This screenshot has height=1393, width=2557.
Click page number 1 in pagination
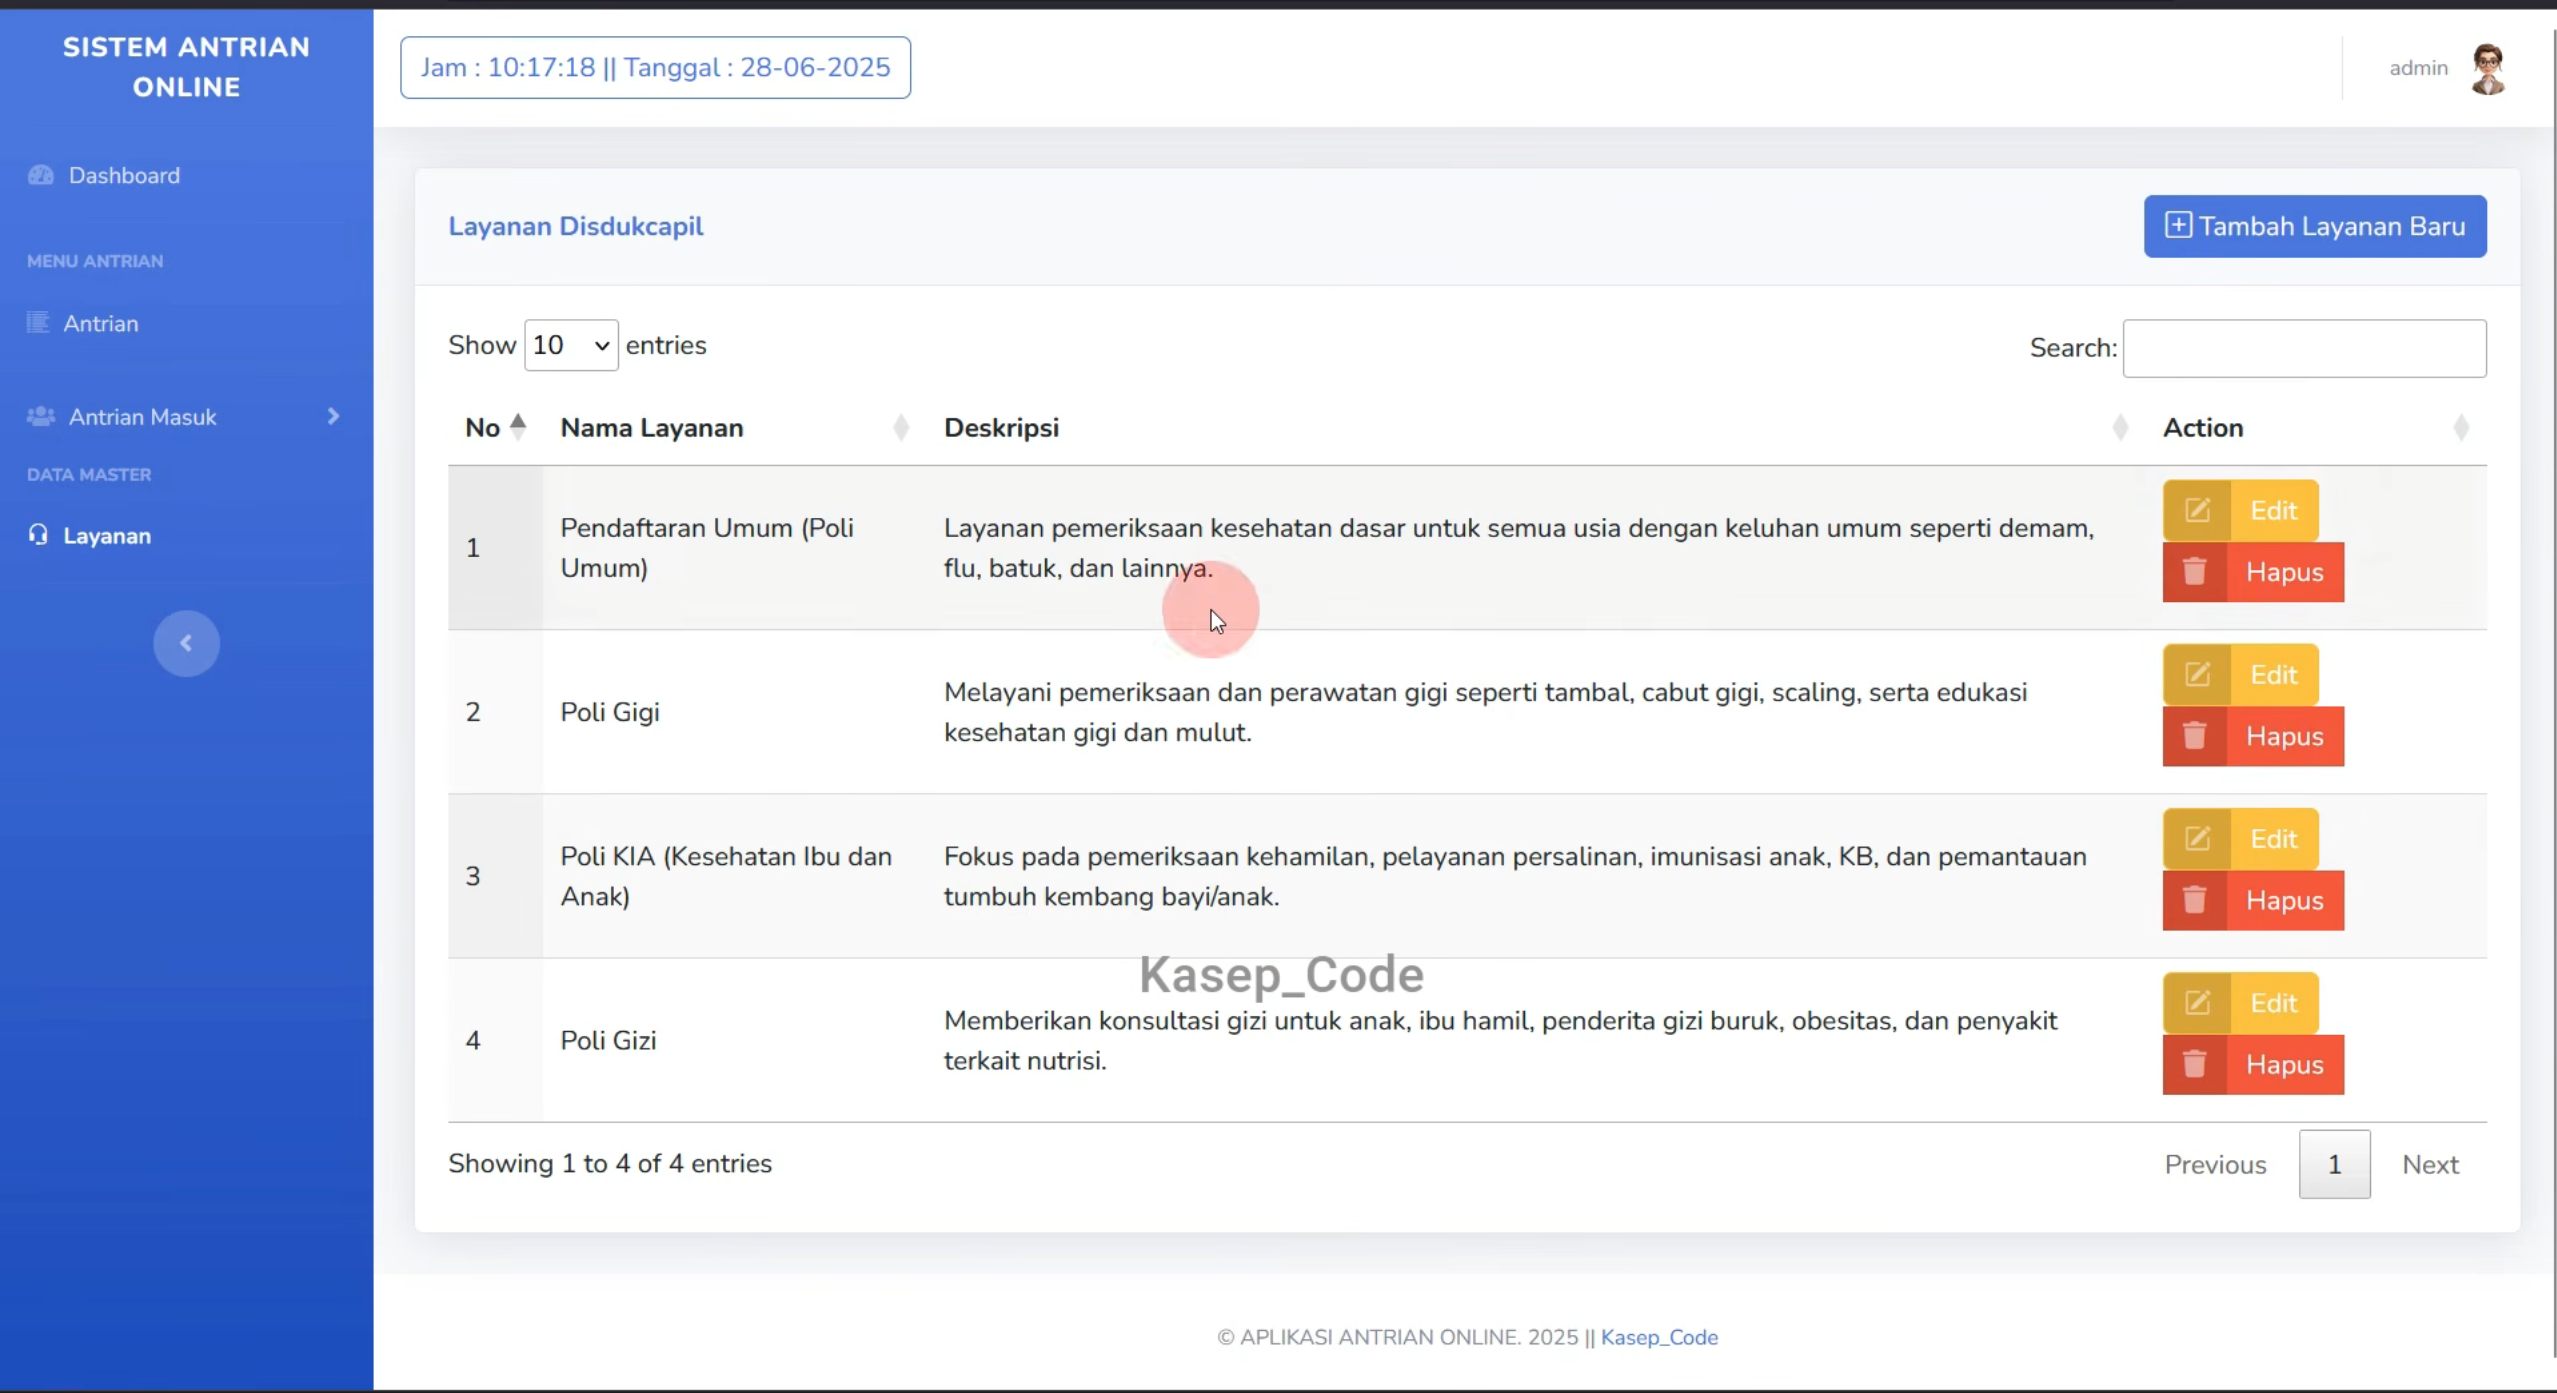2334,1164
